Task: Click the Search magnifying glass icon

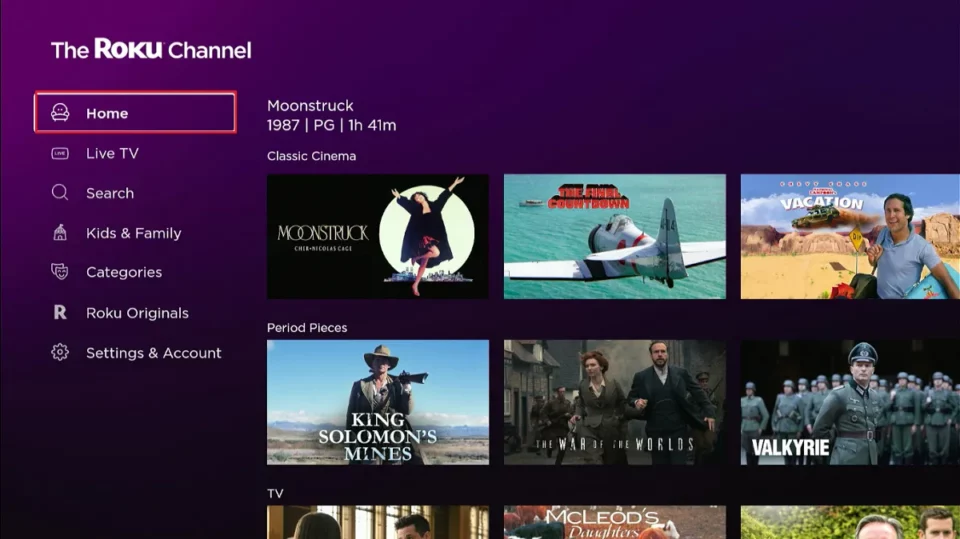Action: (x=60, y=193)
